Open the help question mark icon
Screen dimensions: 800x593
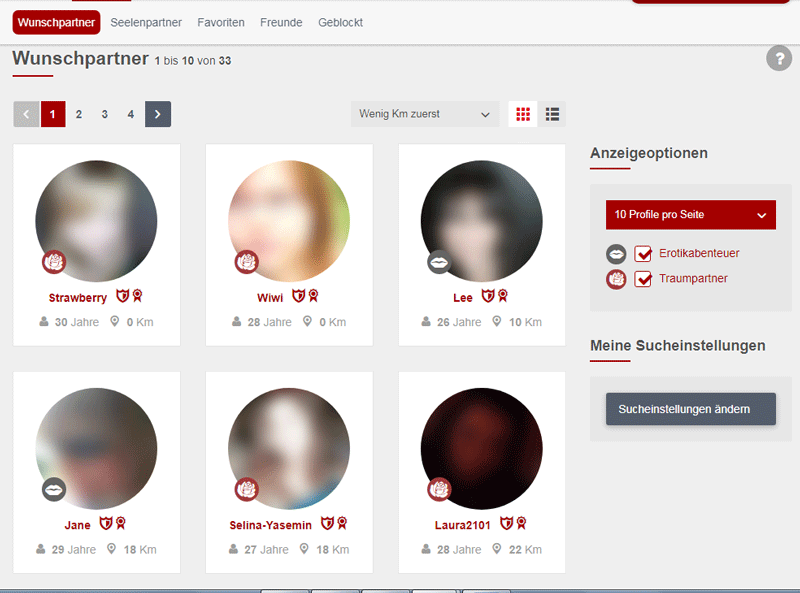point(779,58)
